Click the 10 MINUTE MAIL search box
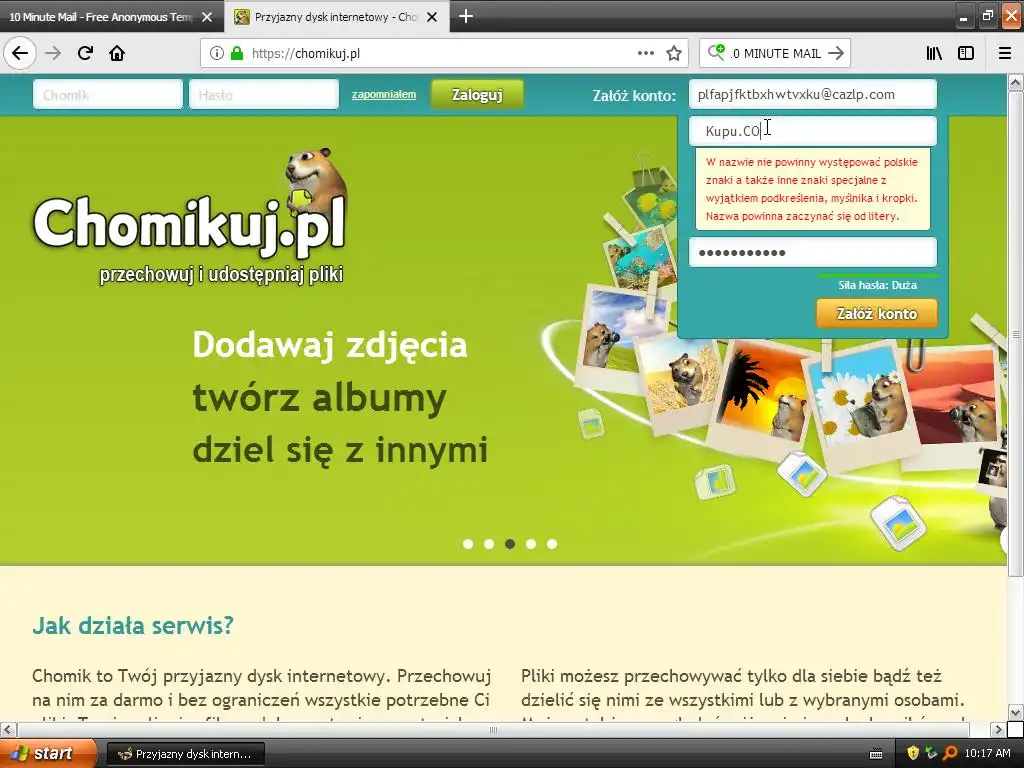Image resolution: width=1024 pixels, height=768 pixels. (x=777, y=54)
